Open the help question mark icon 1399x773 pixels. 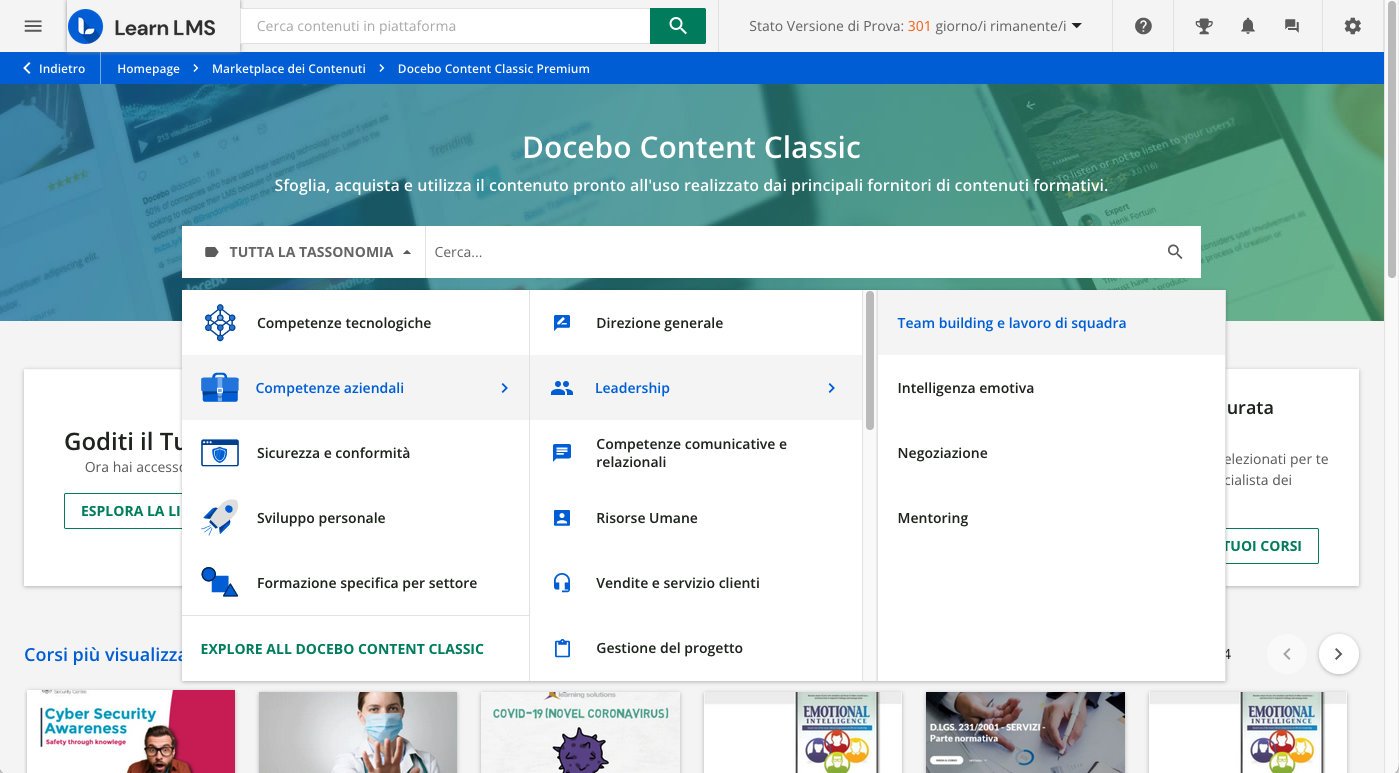(1143, 26)
